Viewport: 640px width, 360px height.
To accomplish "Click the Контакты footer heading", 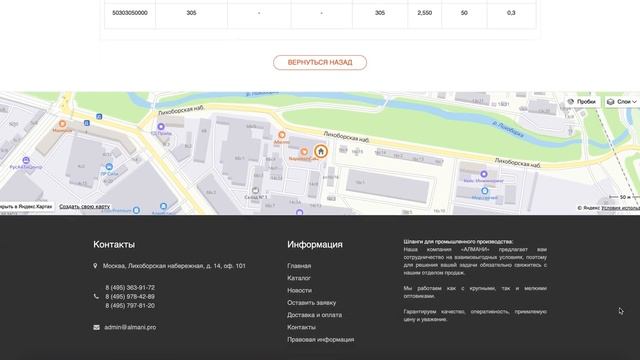I will coord(114,244).
